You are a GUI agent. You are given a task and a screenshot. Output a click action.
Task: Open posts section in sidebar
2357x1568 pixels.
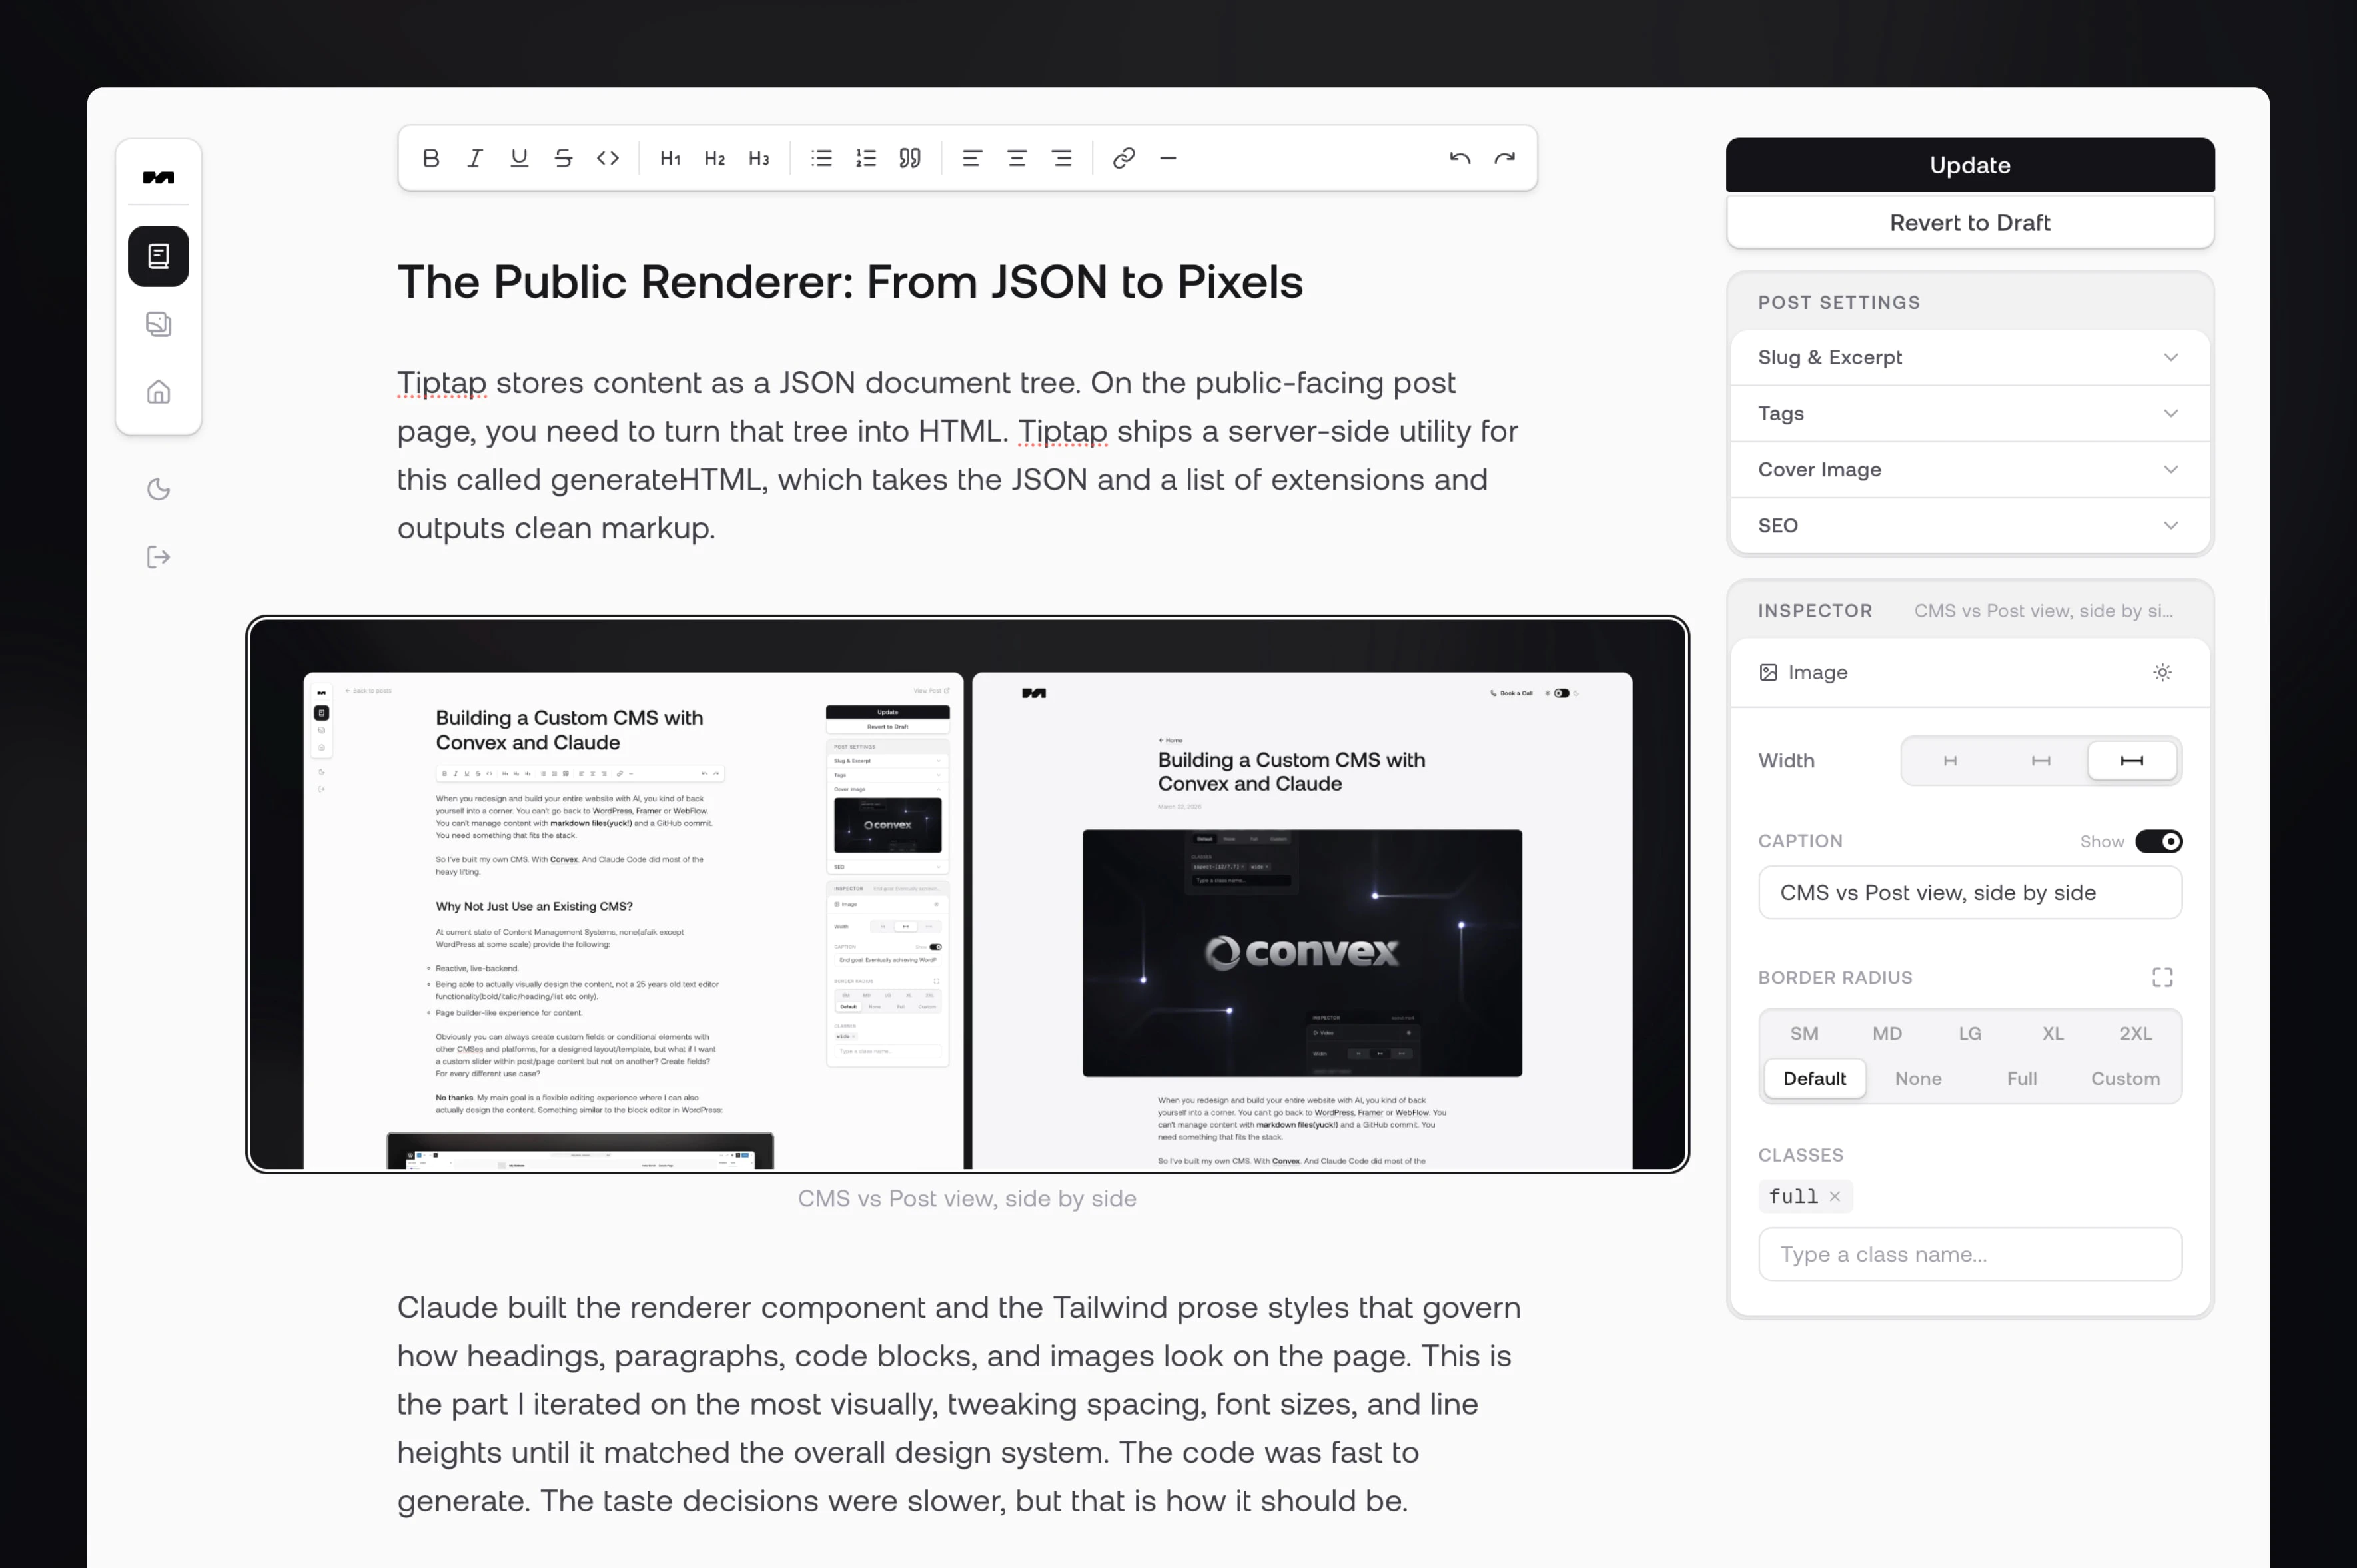coord(158,256)
